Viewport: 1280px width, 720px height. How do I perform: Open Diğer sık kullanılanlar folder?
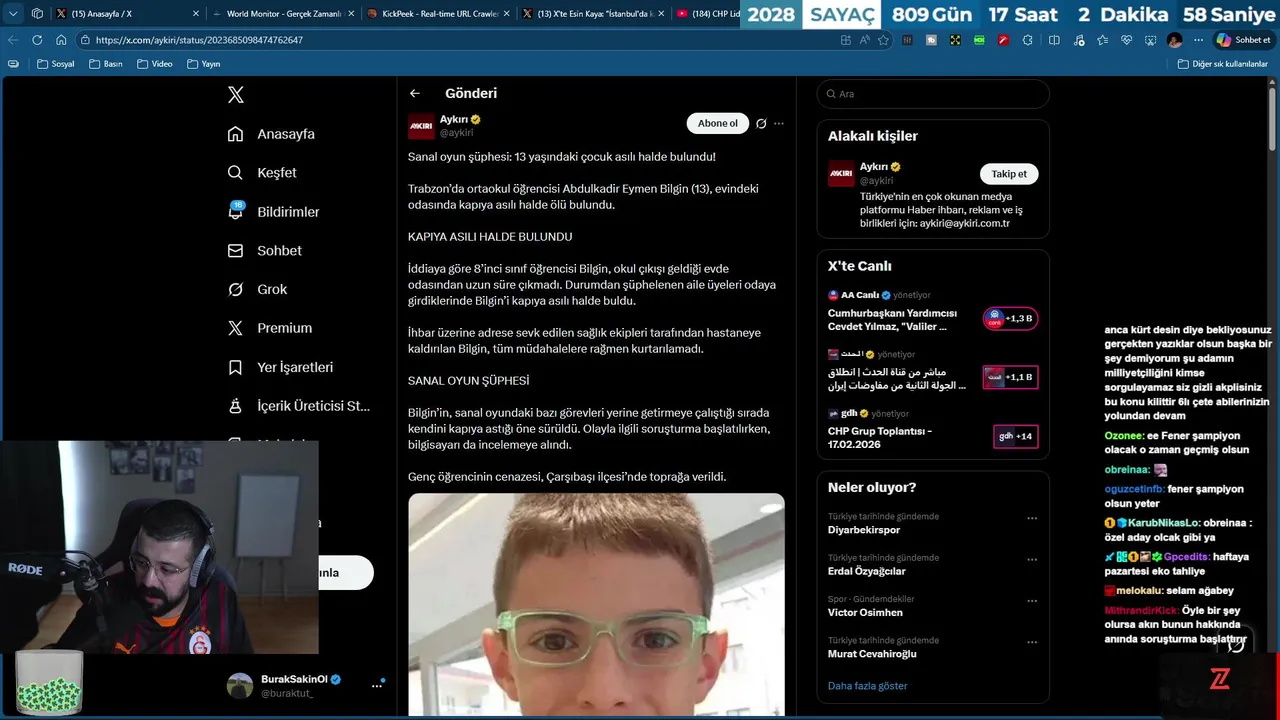pyautogui.click(x=1222, y=64)
